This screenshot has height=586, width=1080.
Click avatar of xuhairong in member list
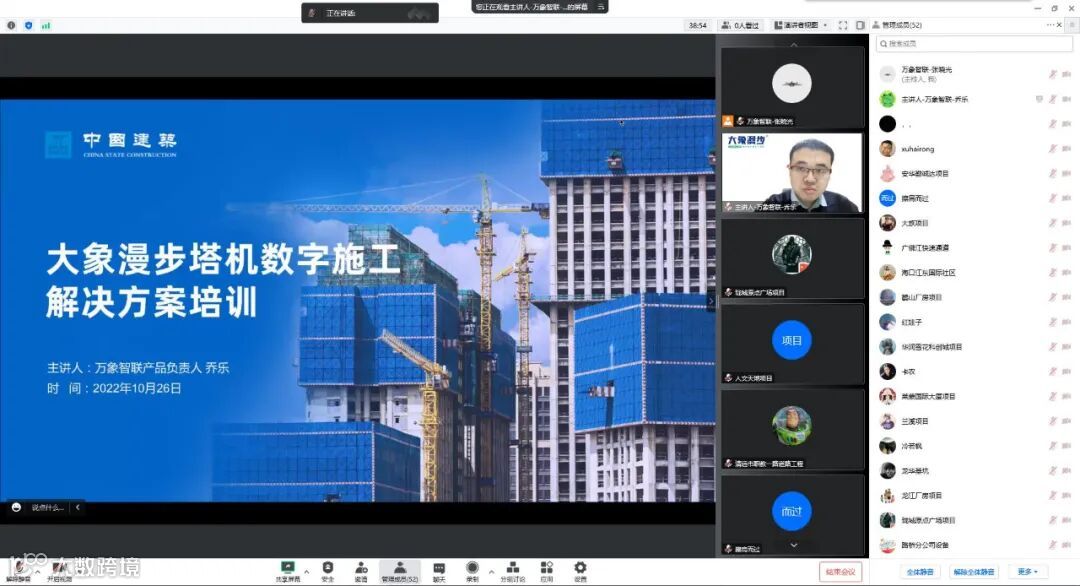(x=887, y=149)
